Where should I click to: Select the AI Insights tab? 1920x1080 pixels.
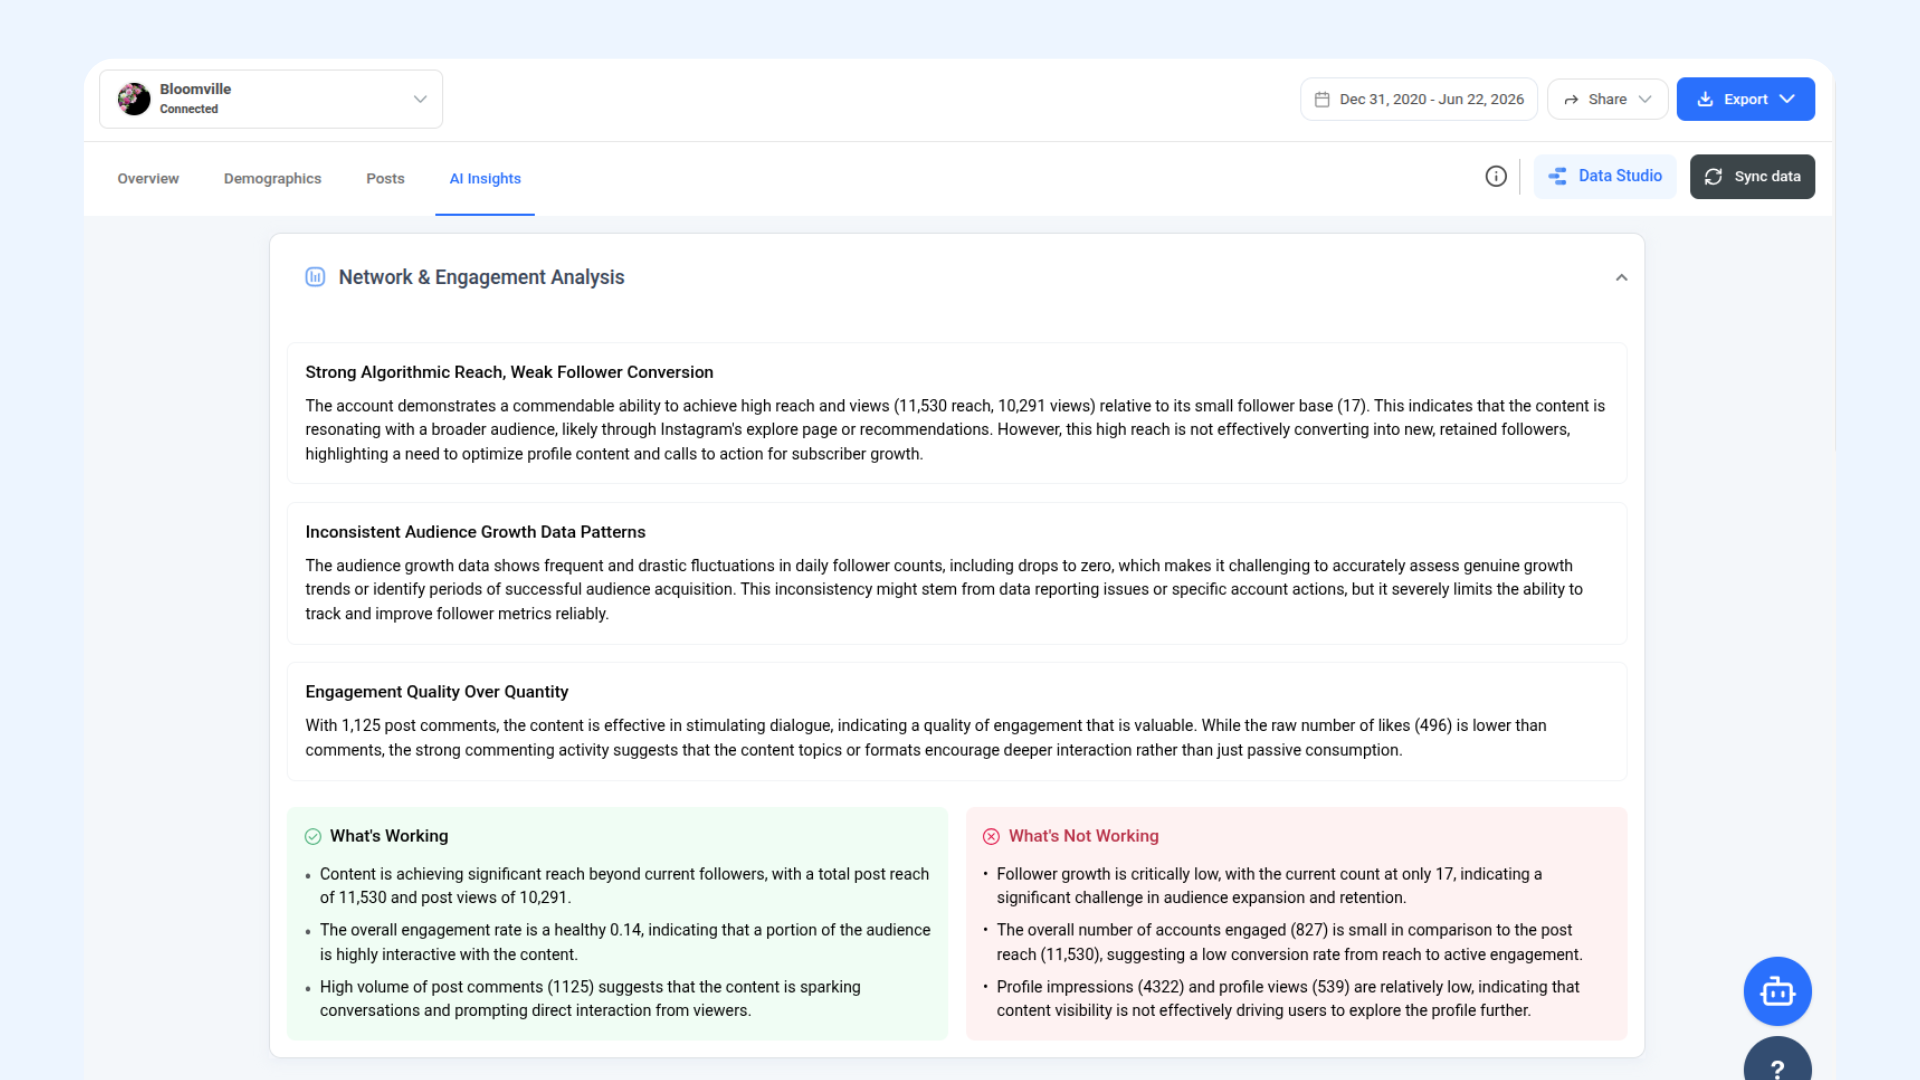(485, 178)
